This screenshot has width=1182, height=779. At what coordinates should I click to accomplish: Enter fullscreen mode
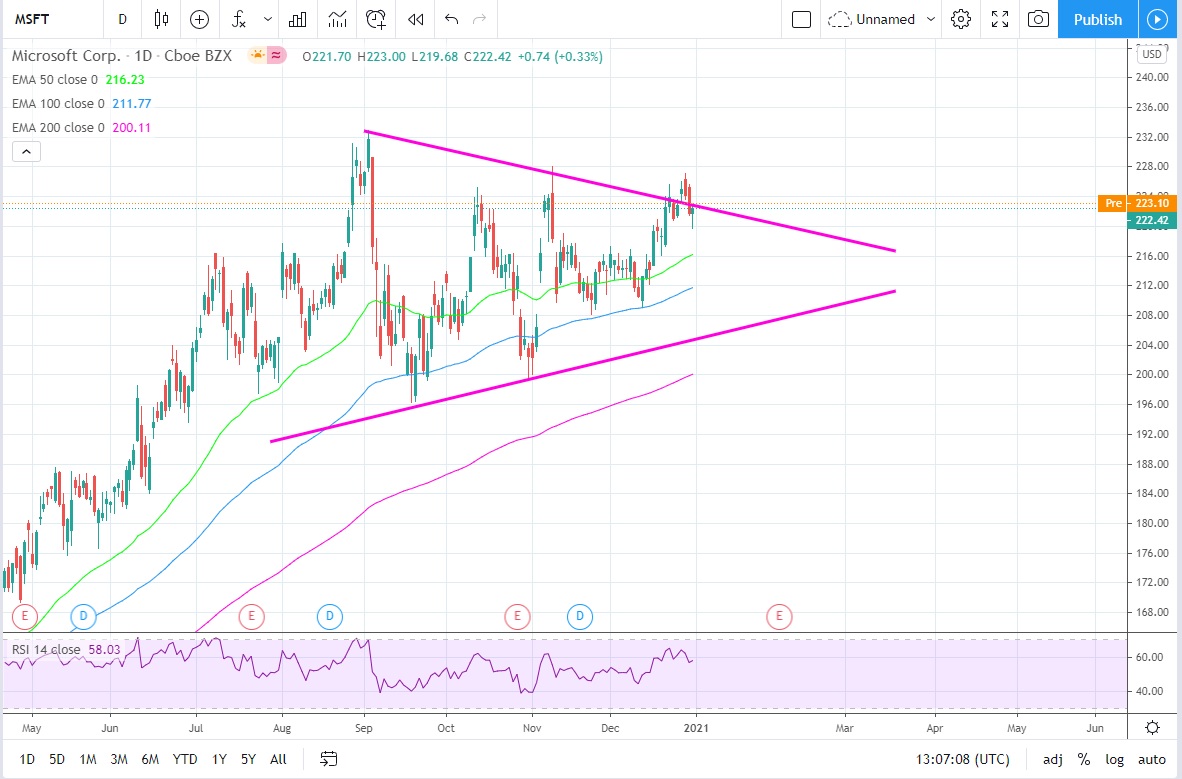pos(1000,19)
